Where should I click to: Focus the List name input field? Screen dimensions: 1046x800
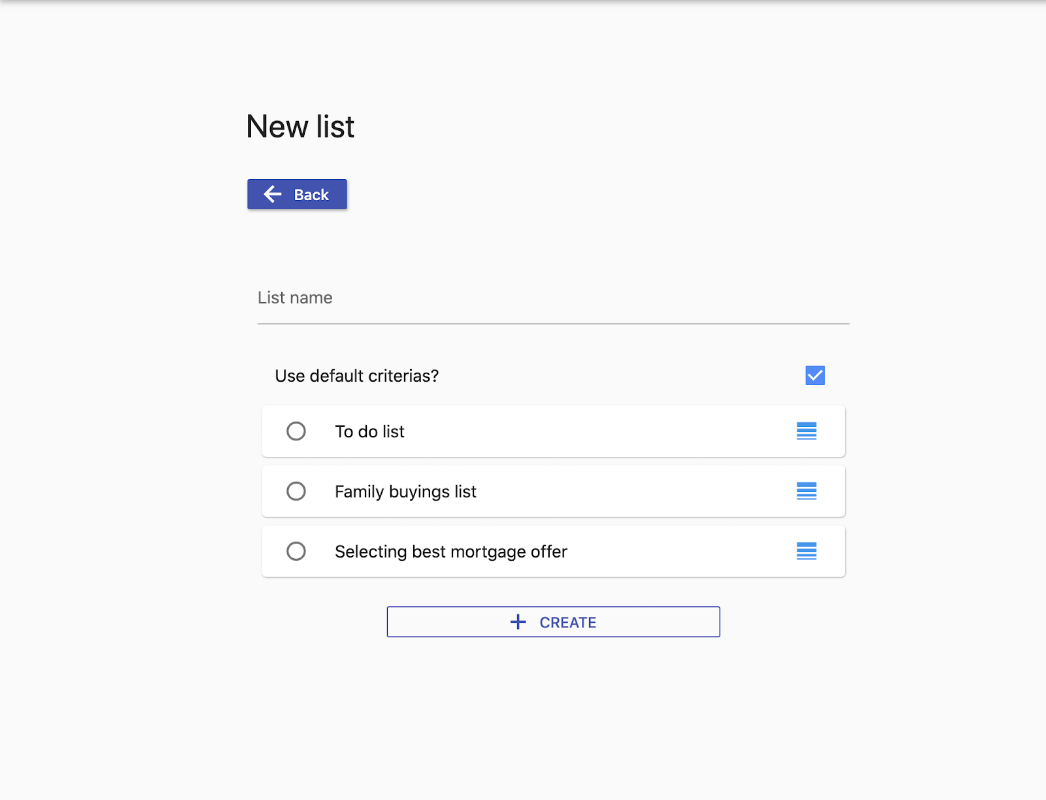(553, 299)
